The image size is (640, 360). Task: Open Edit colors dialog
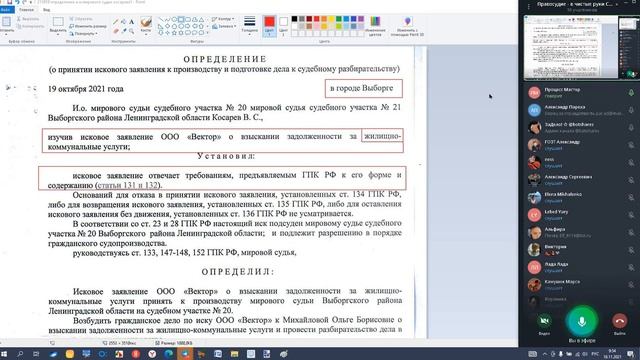pos(375,25)
